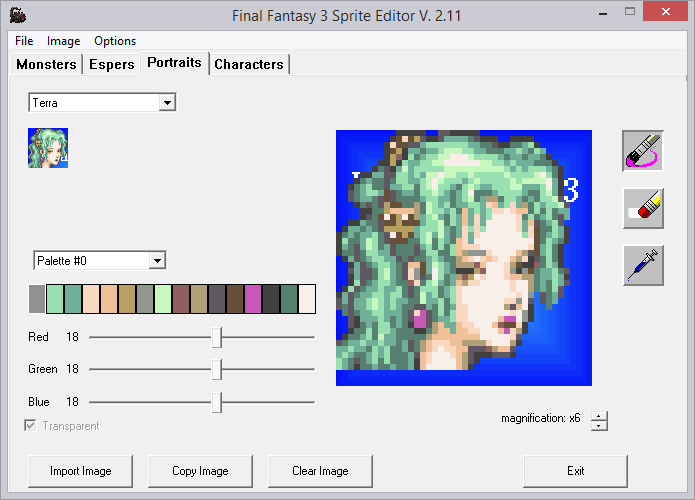Select the gray-green palette swatch

(x=145, y=299)
